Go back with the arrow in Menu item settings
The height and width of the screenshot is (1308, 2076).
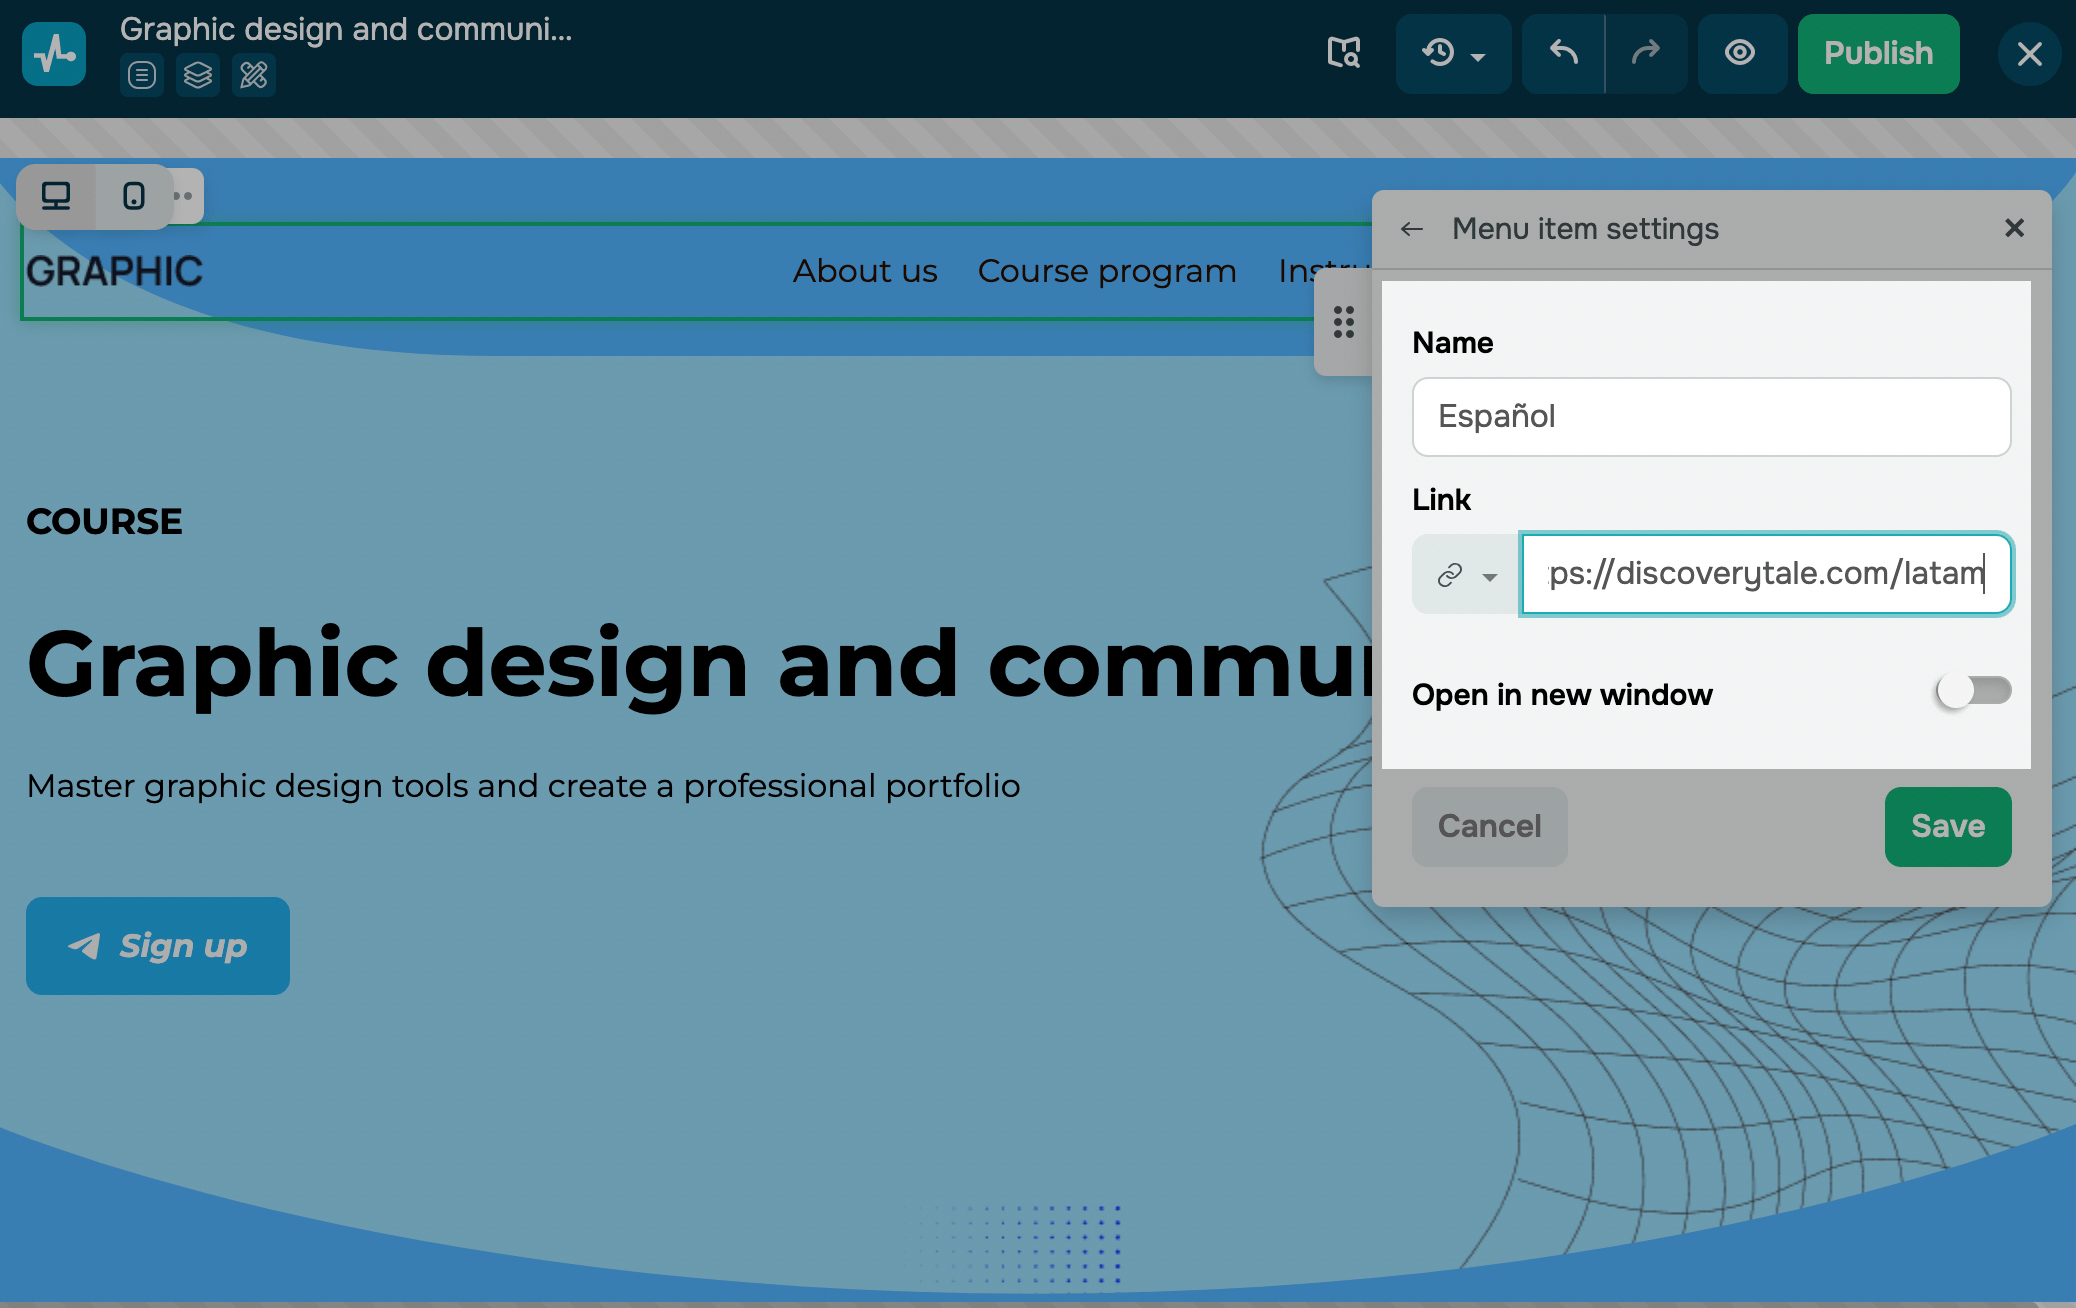[x=1412, y=229]
